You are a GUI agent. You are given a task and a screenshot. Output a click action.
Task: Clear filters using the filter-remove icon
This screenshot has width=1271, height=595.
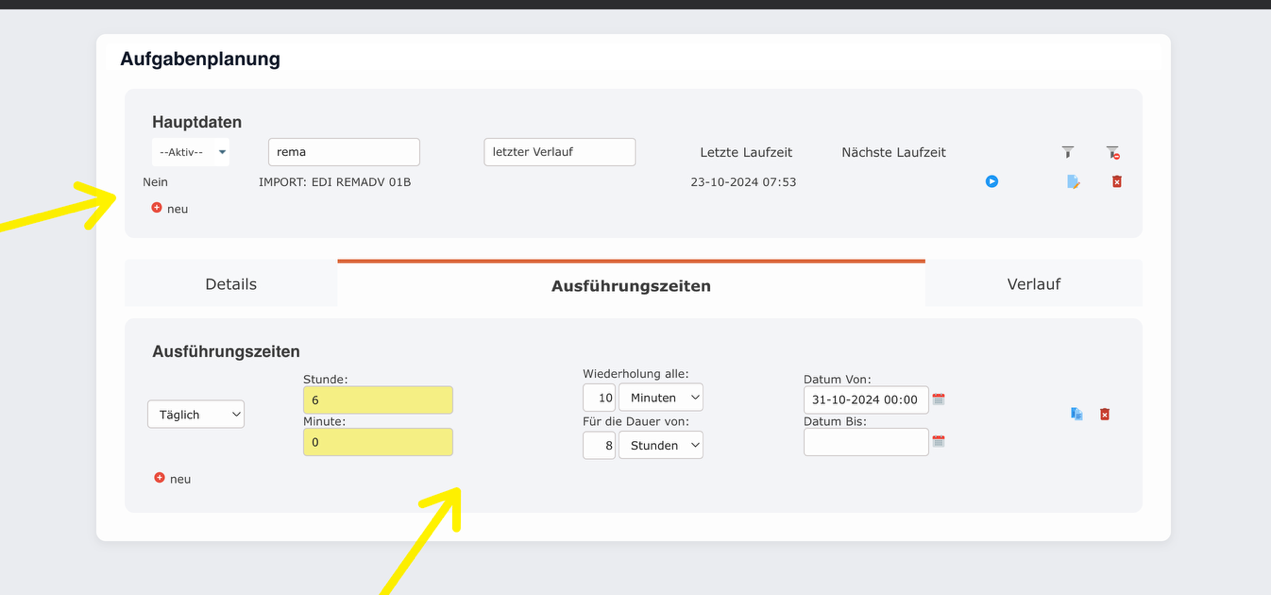click(x=1112, y=152)
